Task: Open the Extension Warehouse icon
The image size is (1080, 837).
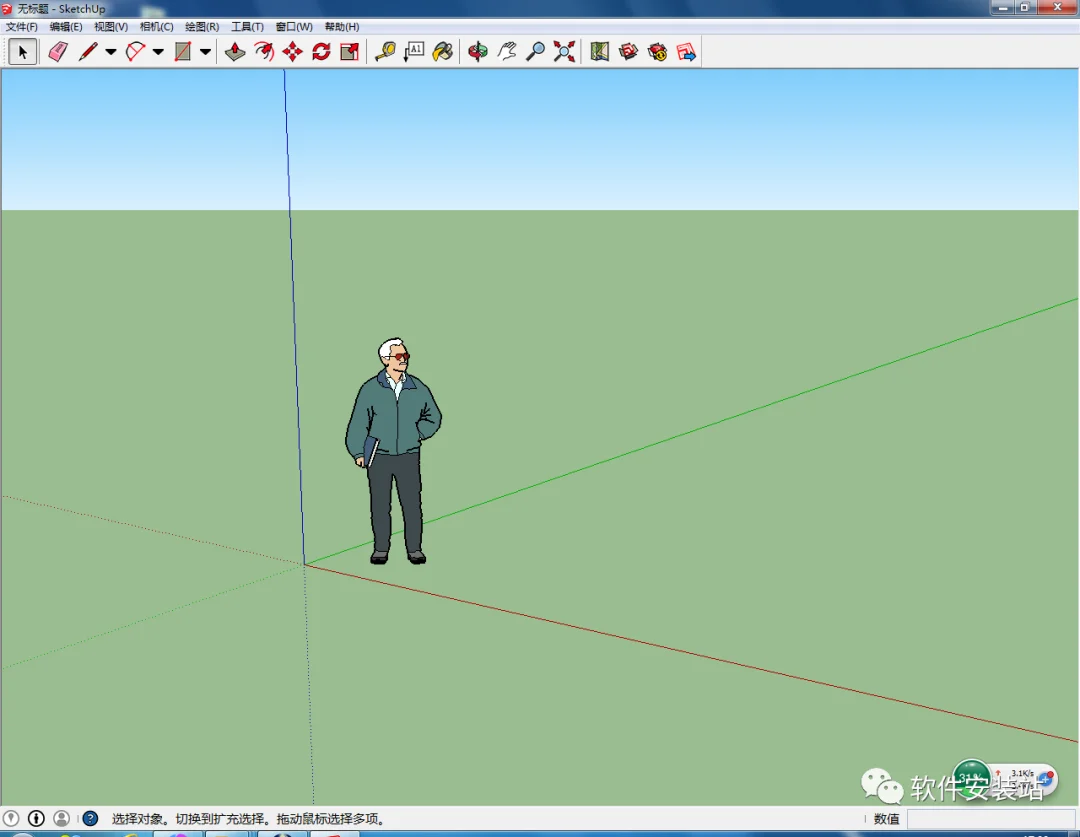Action: pyautogui.click(x=657, y=52)
